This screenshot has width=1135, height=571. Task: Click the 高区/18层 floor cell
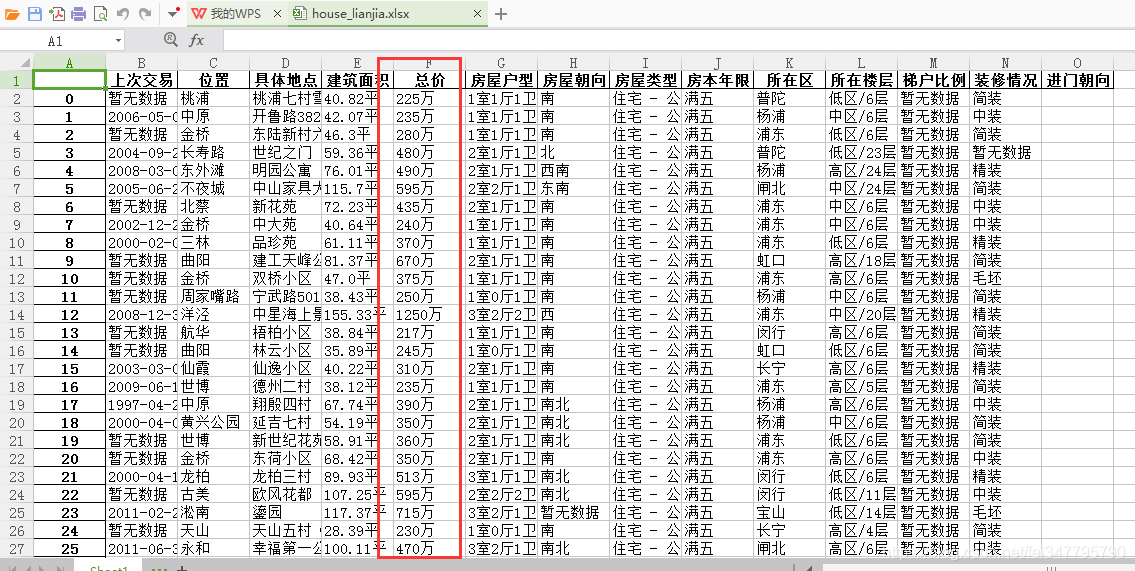click(x=861, y=260)
